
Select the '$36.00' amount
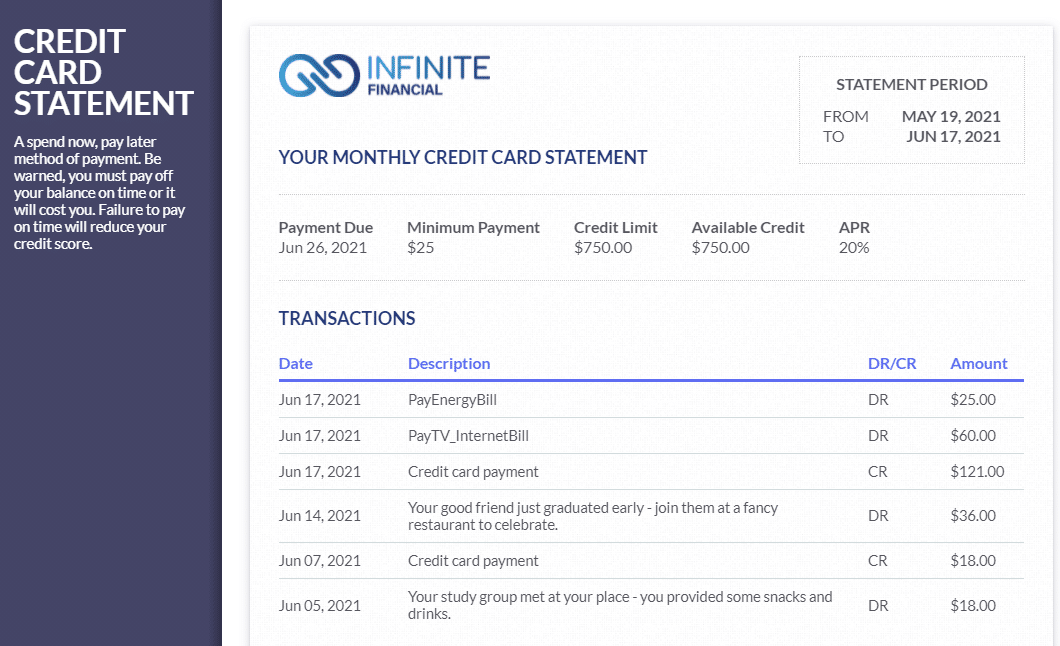pyautogui.click(x=973, y=516)
